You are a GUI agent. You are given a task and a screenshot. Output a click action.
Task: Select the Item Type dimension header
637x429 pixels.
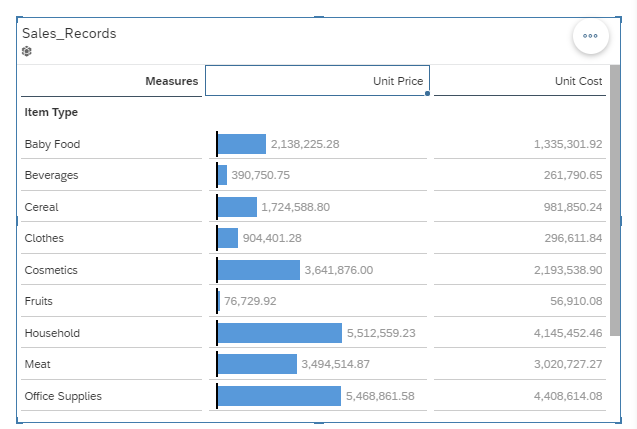pos(51,113)
